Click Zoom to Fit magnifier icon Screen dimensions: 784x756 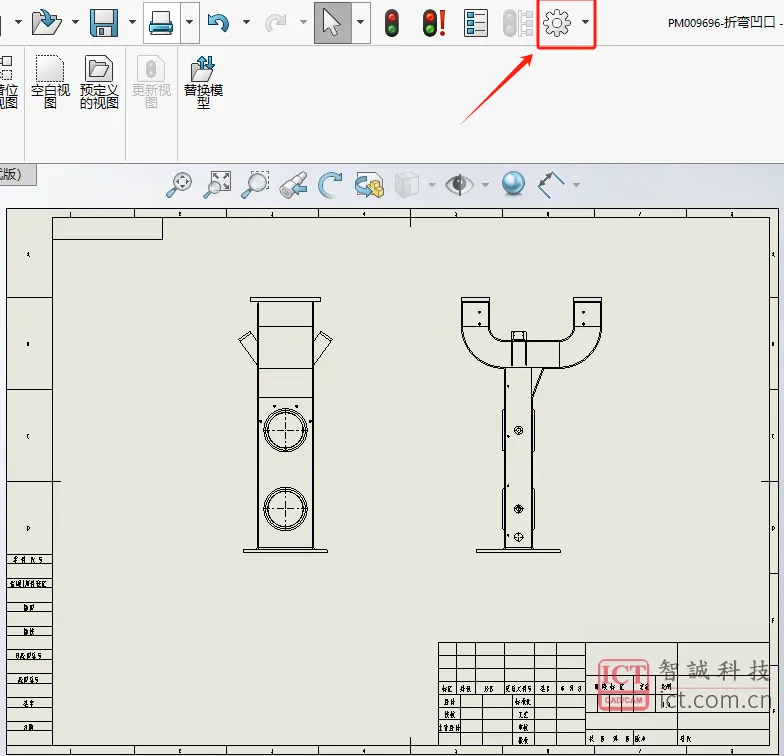coord(179,185)
